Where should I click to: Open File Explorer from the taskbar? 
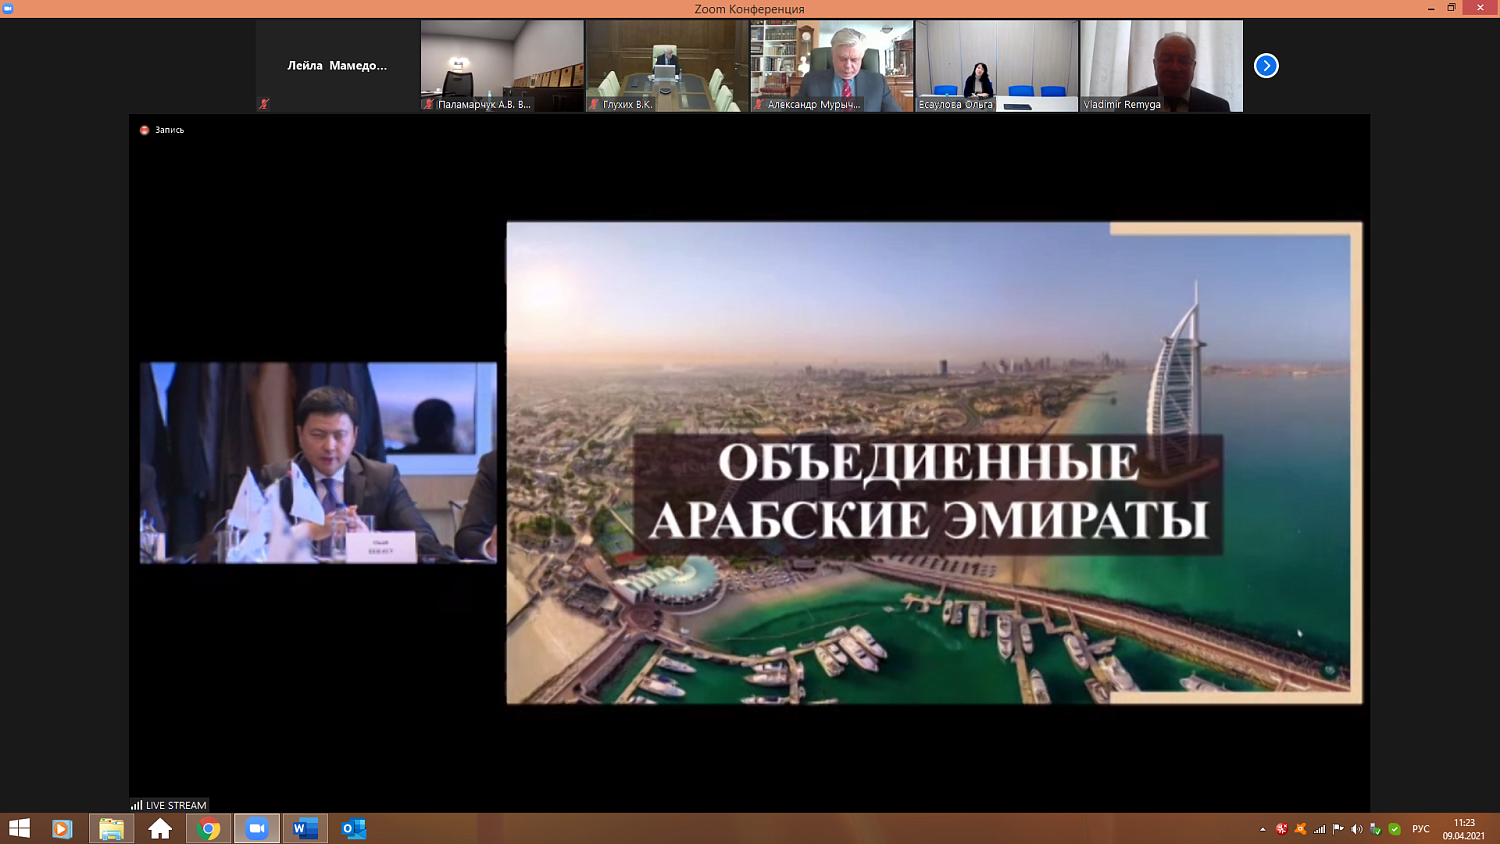(111, 829)
